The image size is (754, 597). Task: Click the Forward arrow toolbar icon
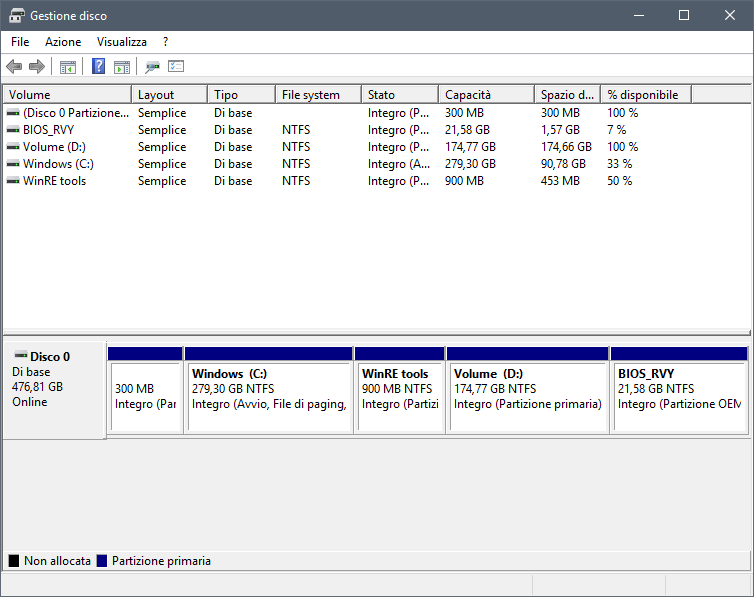click(37, 66)
